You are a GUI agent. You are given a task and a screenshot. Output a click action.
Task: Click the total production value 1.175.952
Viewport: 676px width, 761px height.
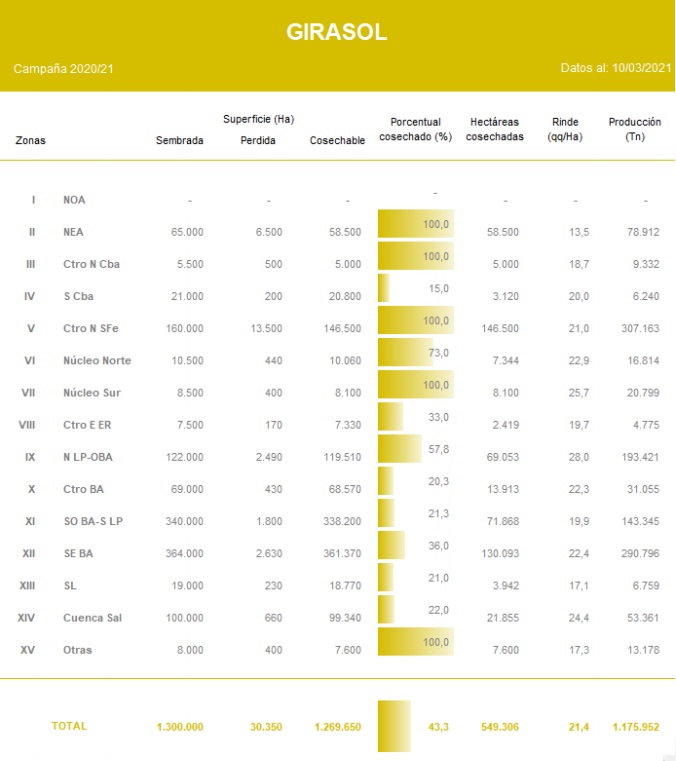pyautogui.click(x=634, y=727)
